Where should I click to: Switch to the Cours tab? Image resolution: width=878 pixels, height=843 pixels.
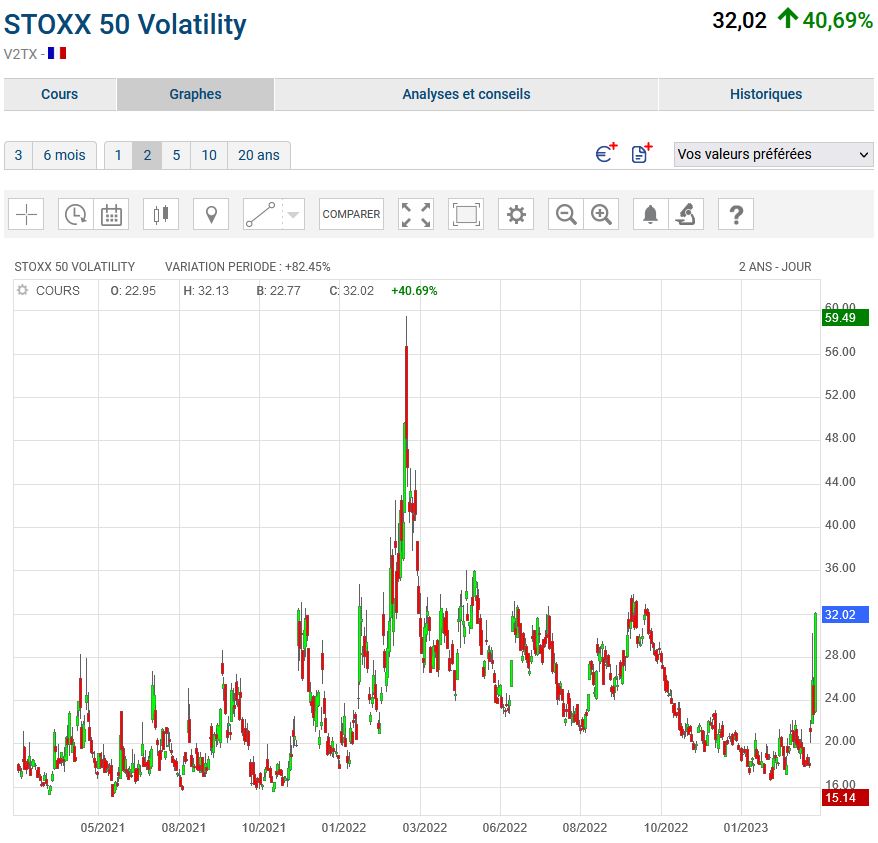[x=60, y=94]
